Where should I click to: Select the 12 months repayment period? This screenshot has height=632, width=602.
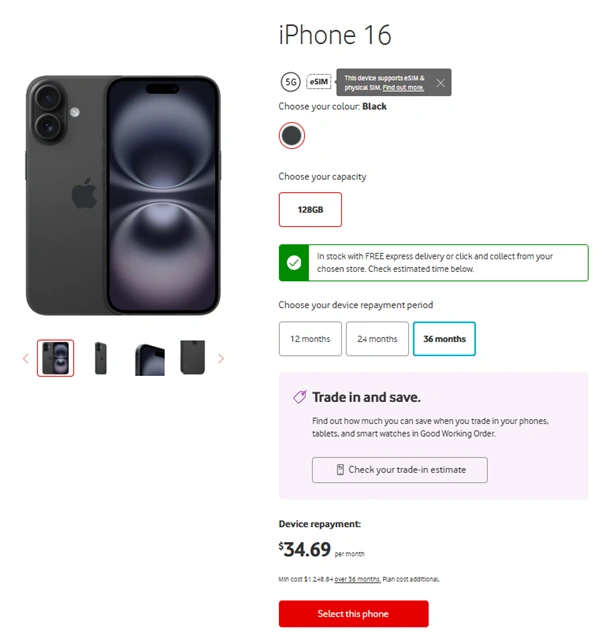[x=310, y=339]
